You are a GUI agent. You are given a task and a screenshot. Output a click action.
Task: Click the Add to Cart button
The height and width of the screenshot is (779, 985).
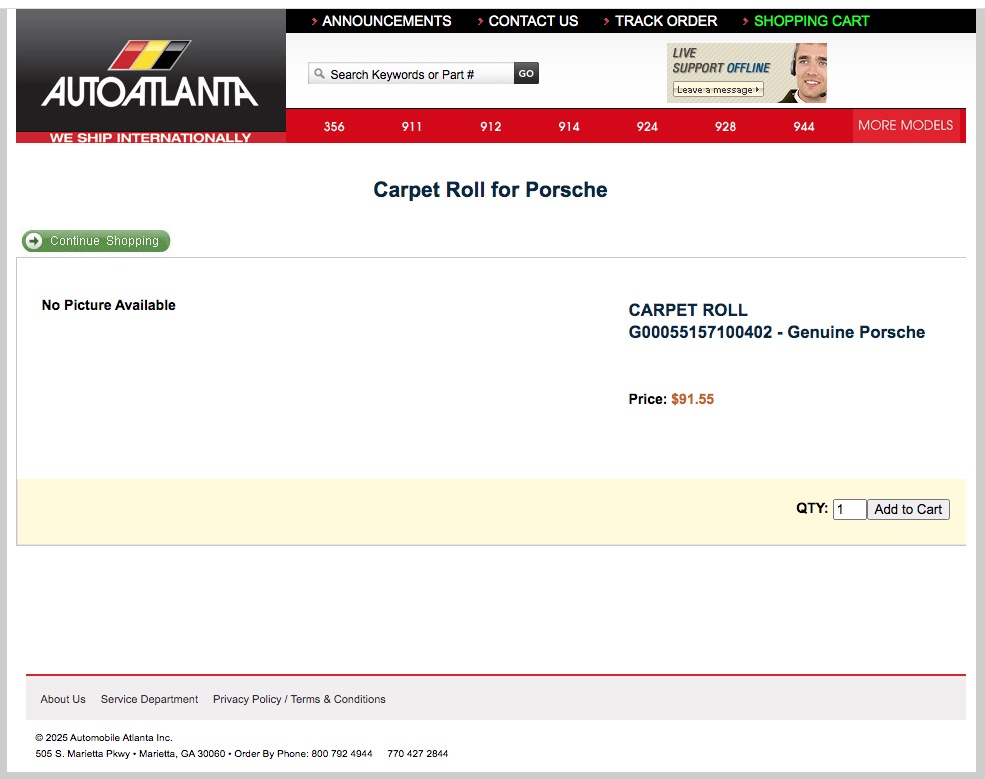pos(908,509)
